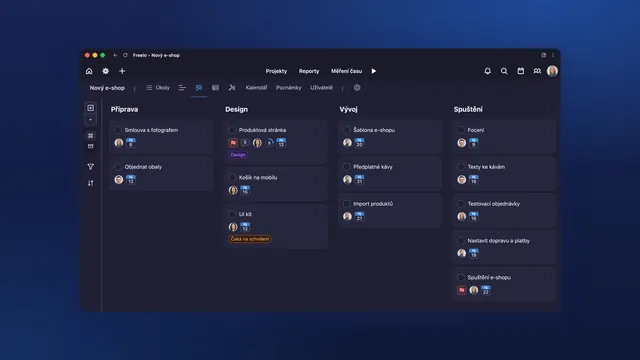Mark Texty ke kávám as done
Screen dimensions: 640x360
click(461, 167)
